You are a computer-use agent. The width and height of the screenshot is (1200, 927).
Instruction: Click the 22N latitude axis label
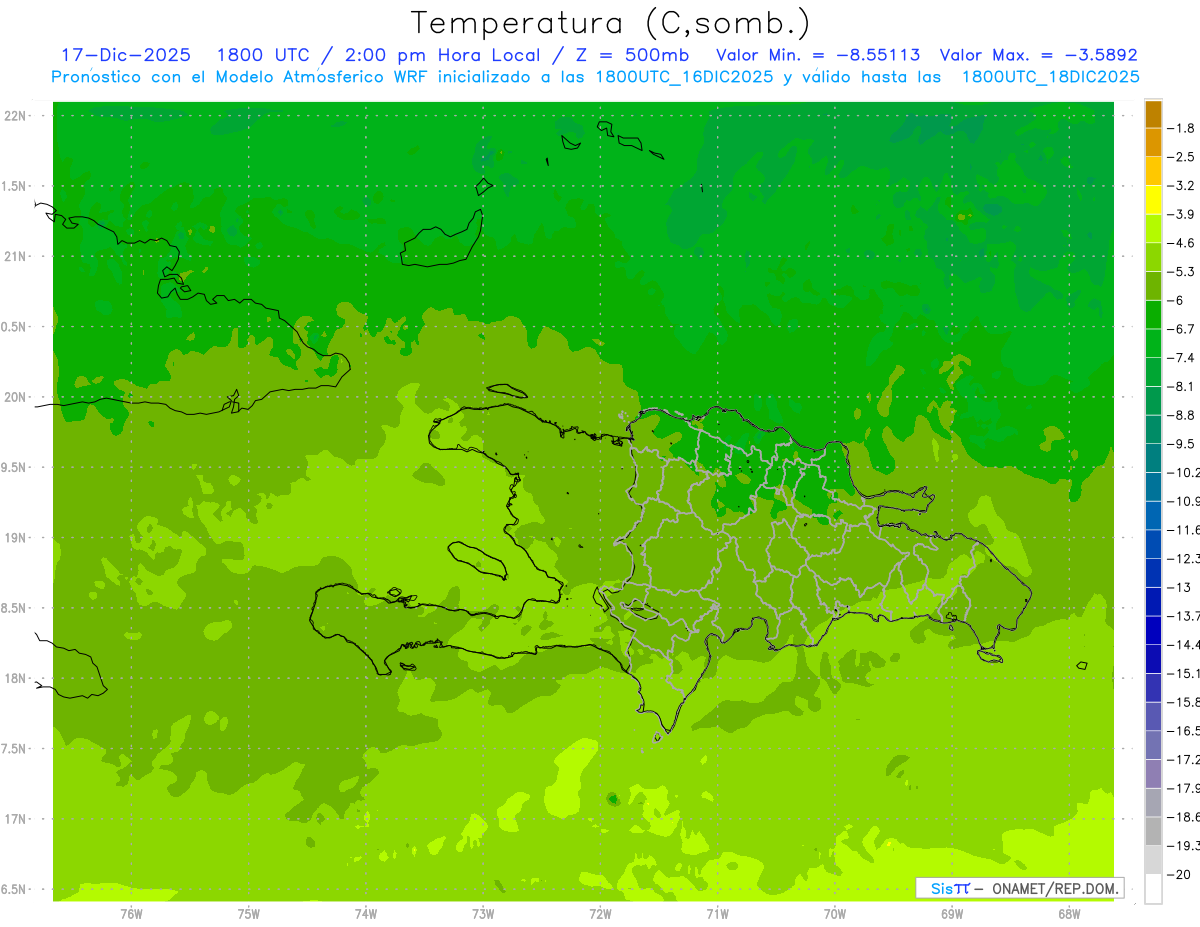click(x=16, y=116)
